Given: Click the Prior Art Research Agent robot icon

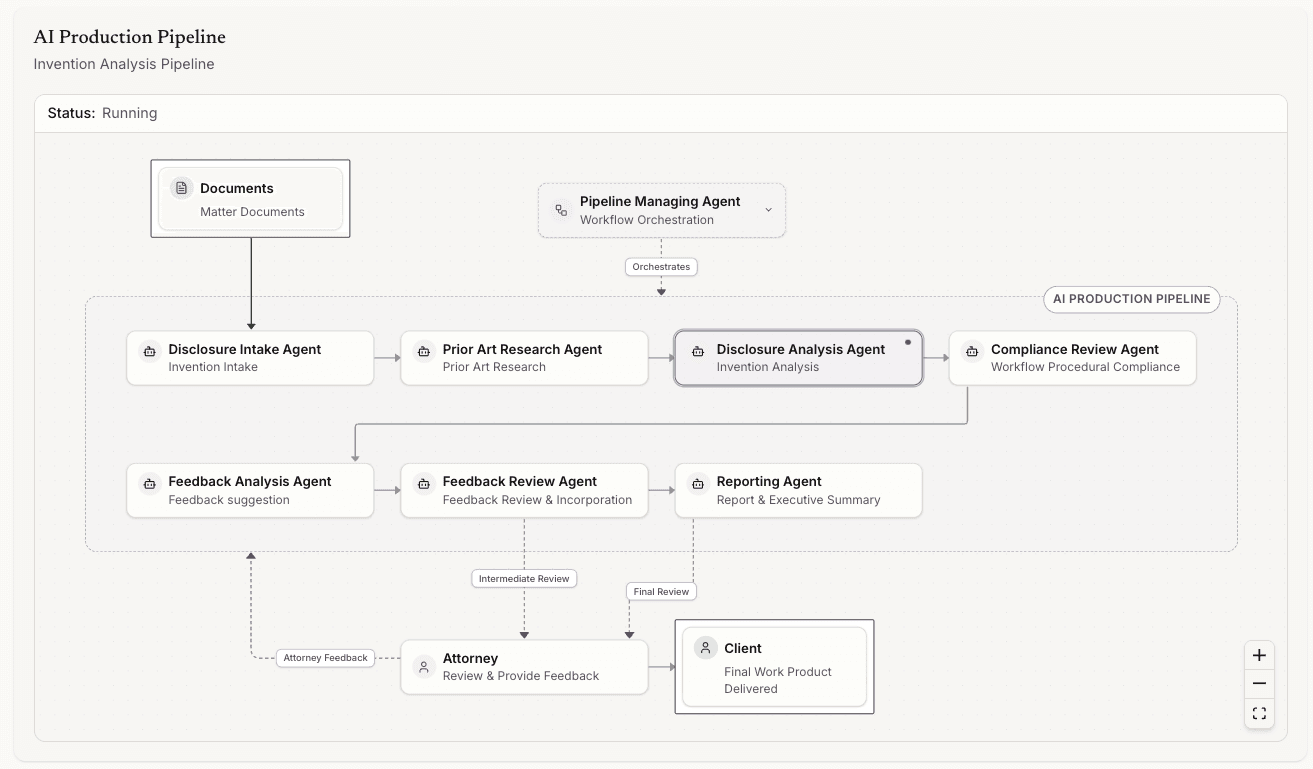Looking at the screenshot, I should (424, 351).
